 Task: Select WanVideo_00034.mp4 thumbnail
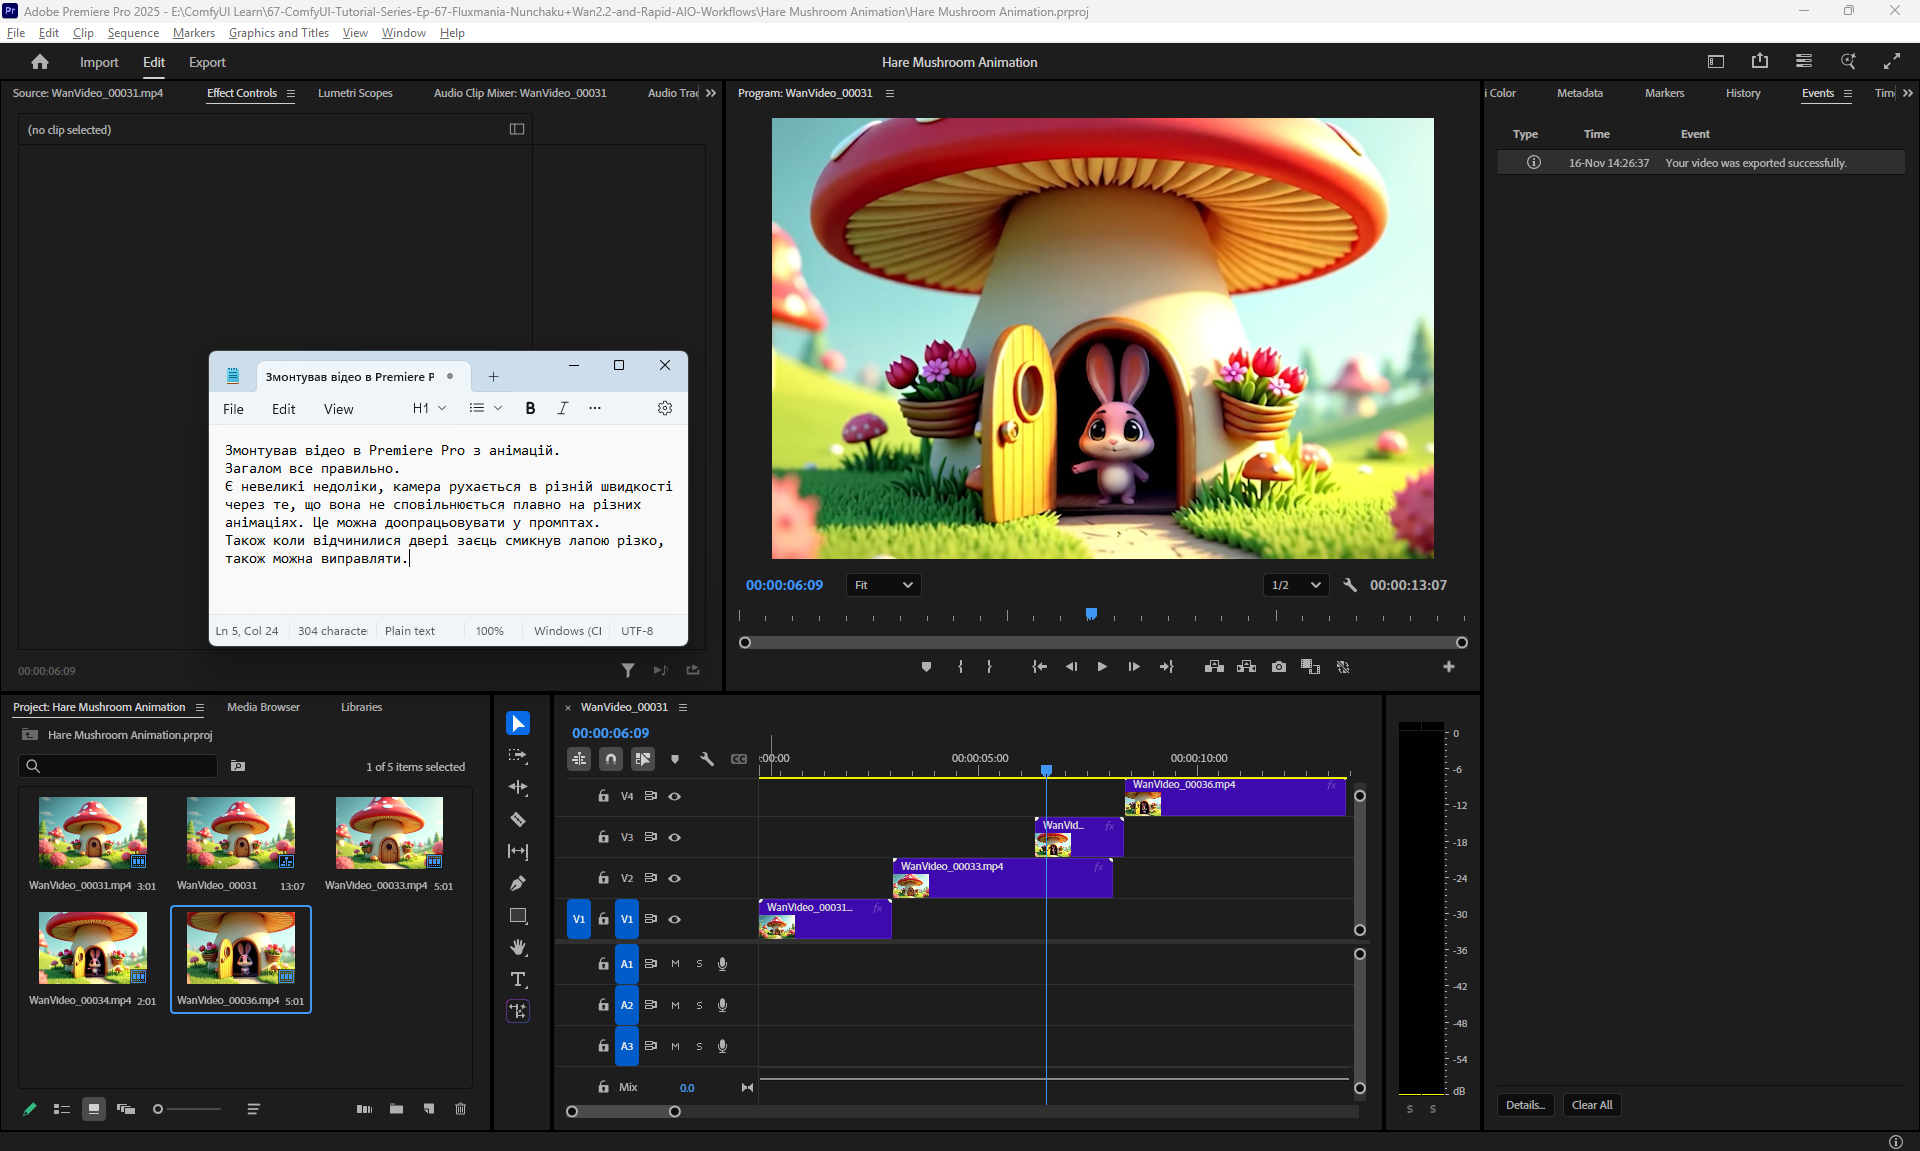click(93, 948)
